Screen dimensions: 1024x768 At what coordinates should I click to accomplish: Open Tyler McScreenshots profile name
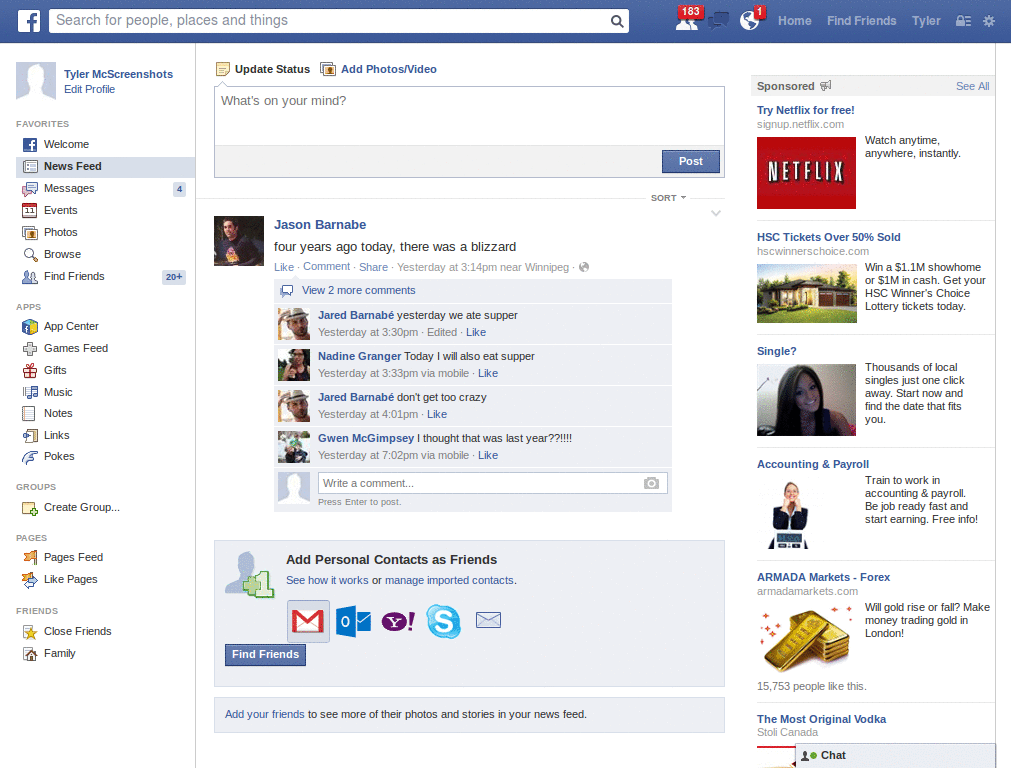[118, 74]
